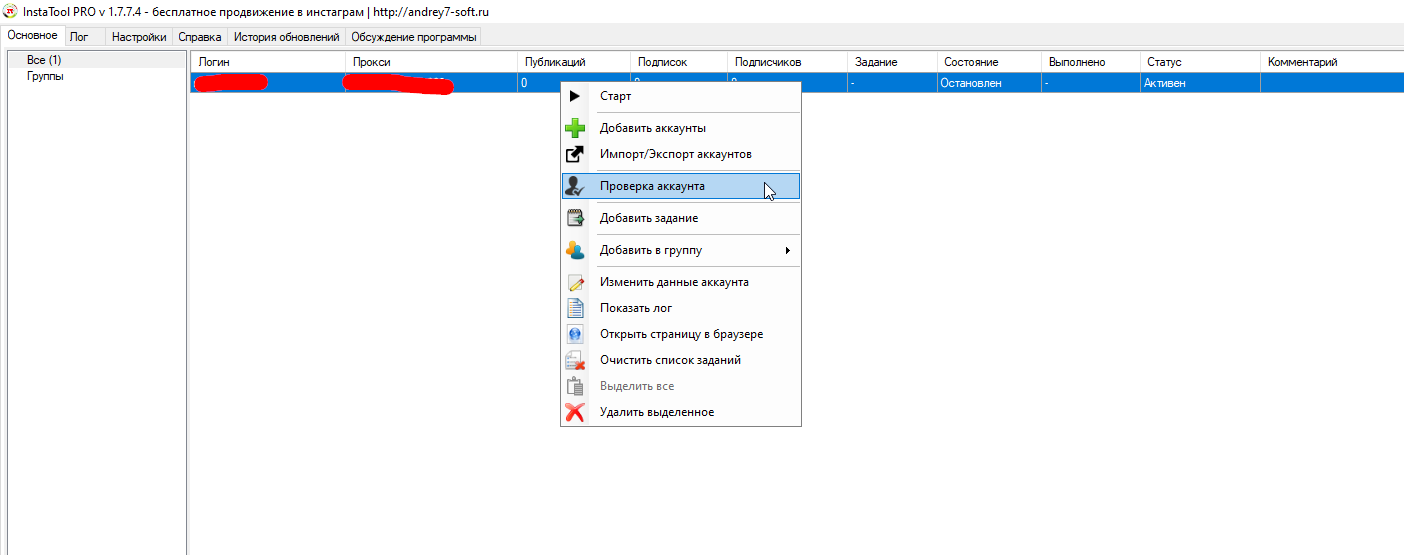Screen dimensions: 1404x555
Task: Click the 'Состояние' column header
Action: pos(970,62)
